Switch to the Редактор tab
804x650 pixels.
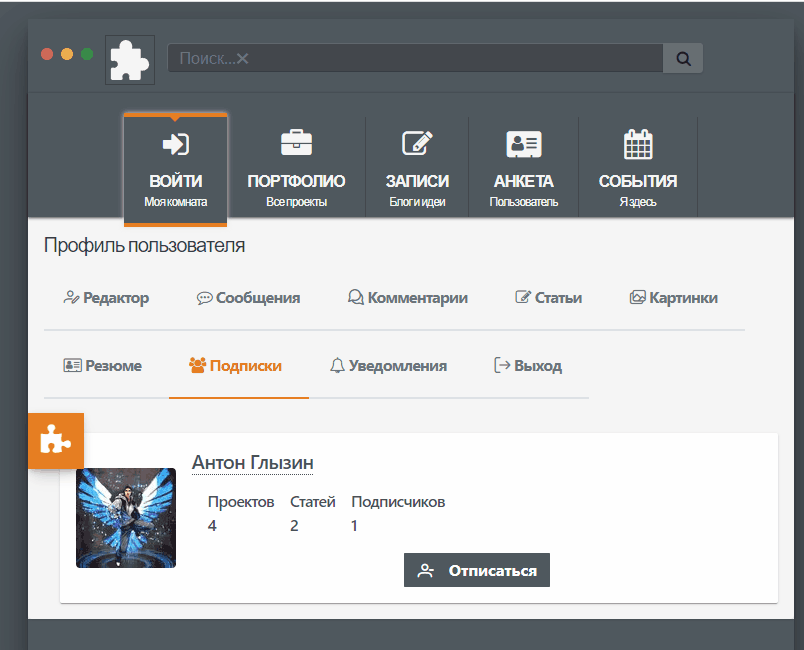106,298
